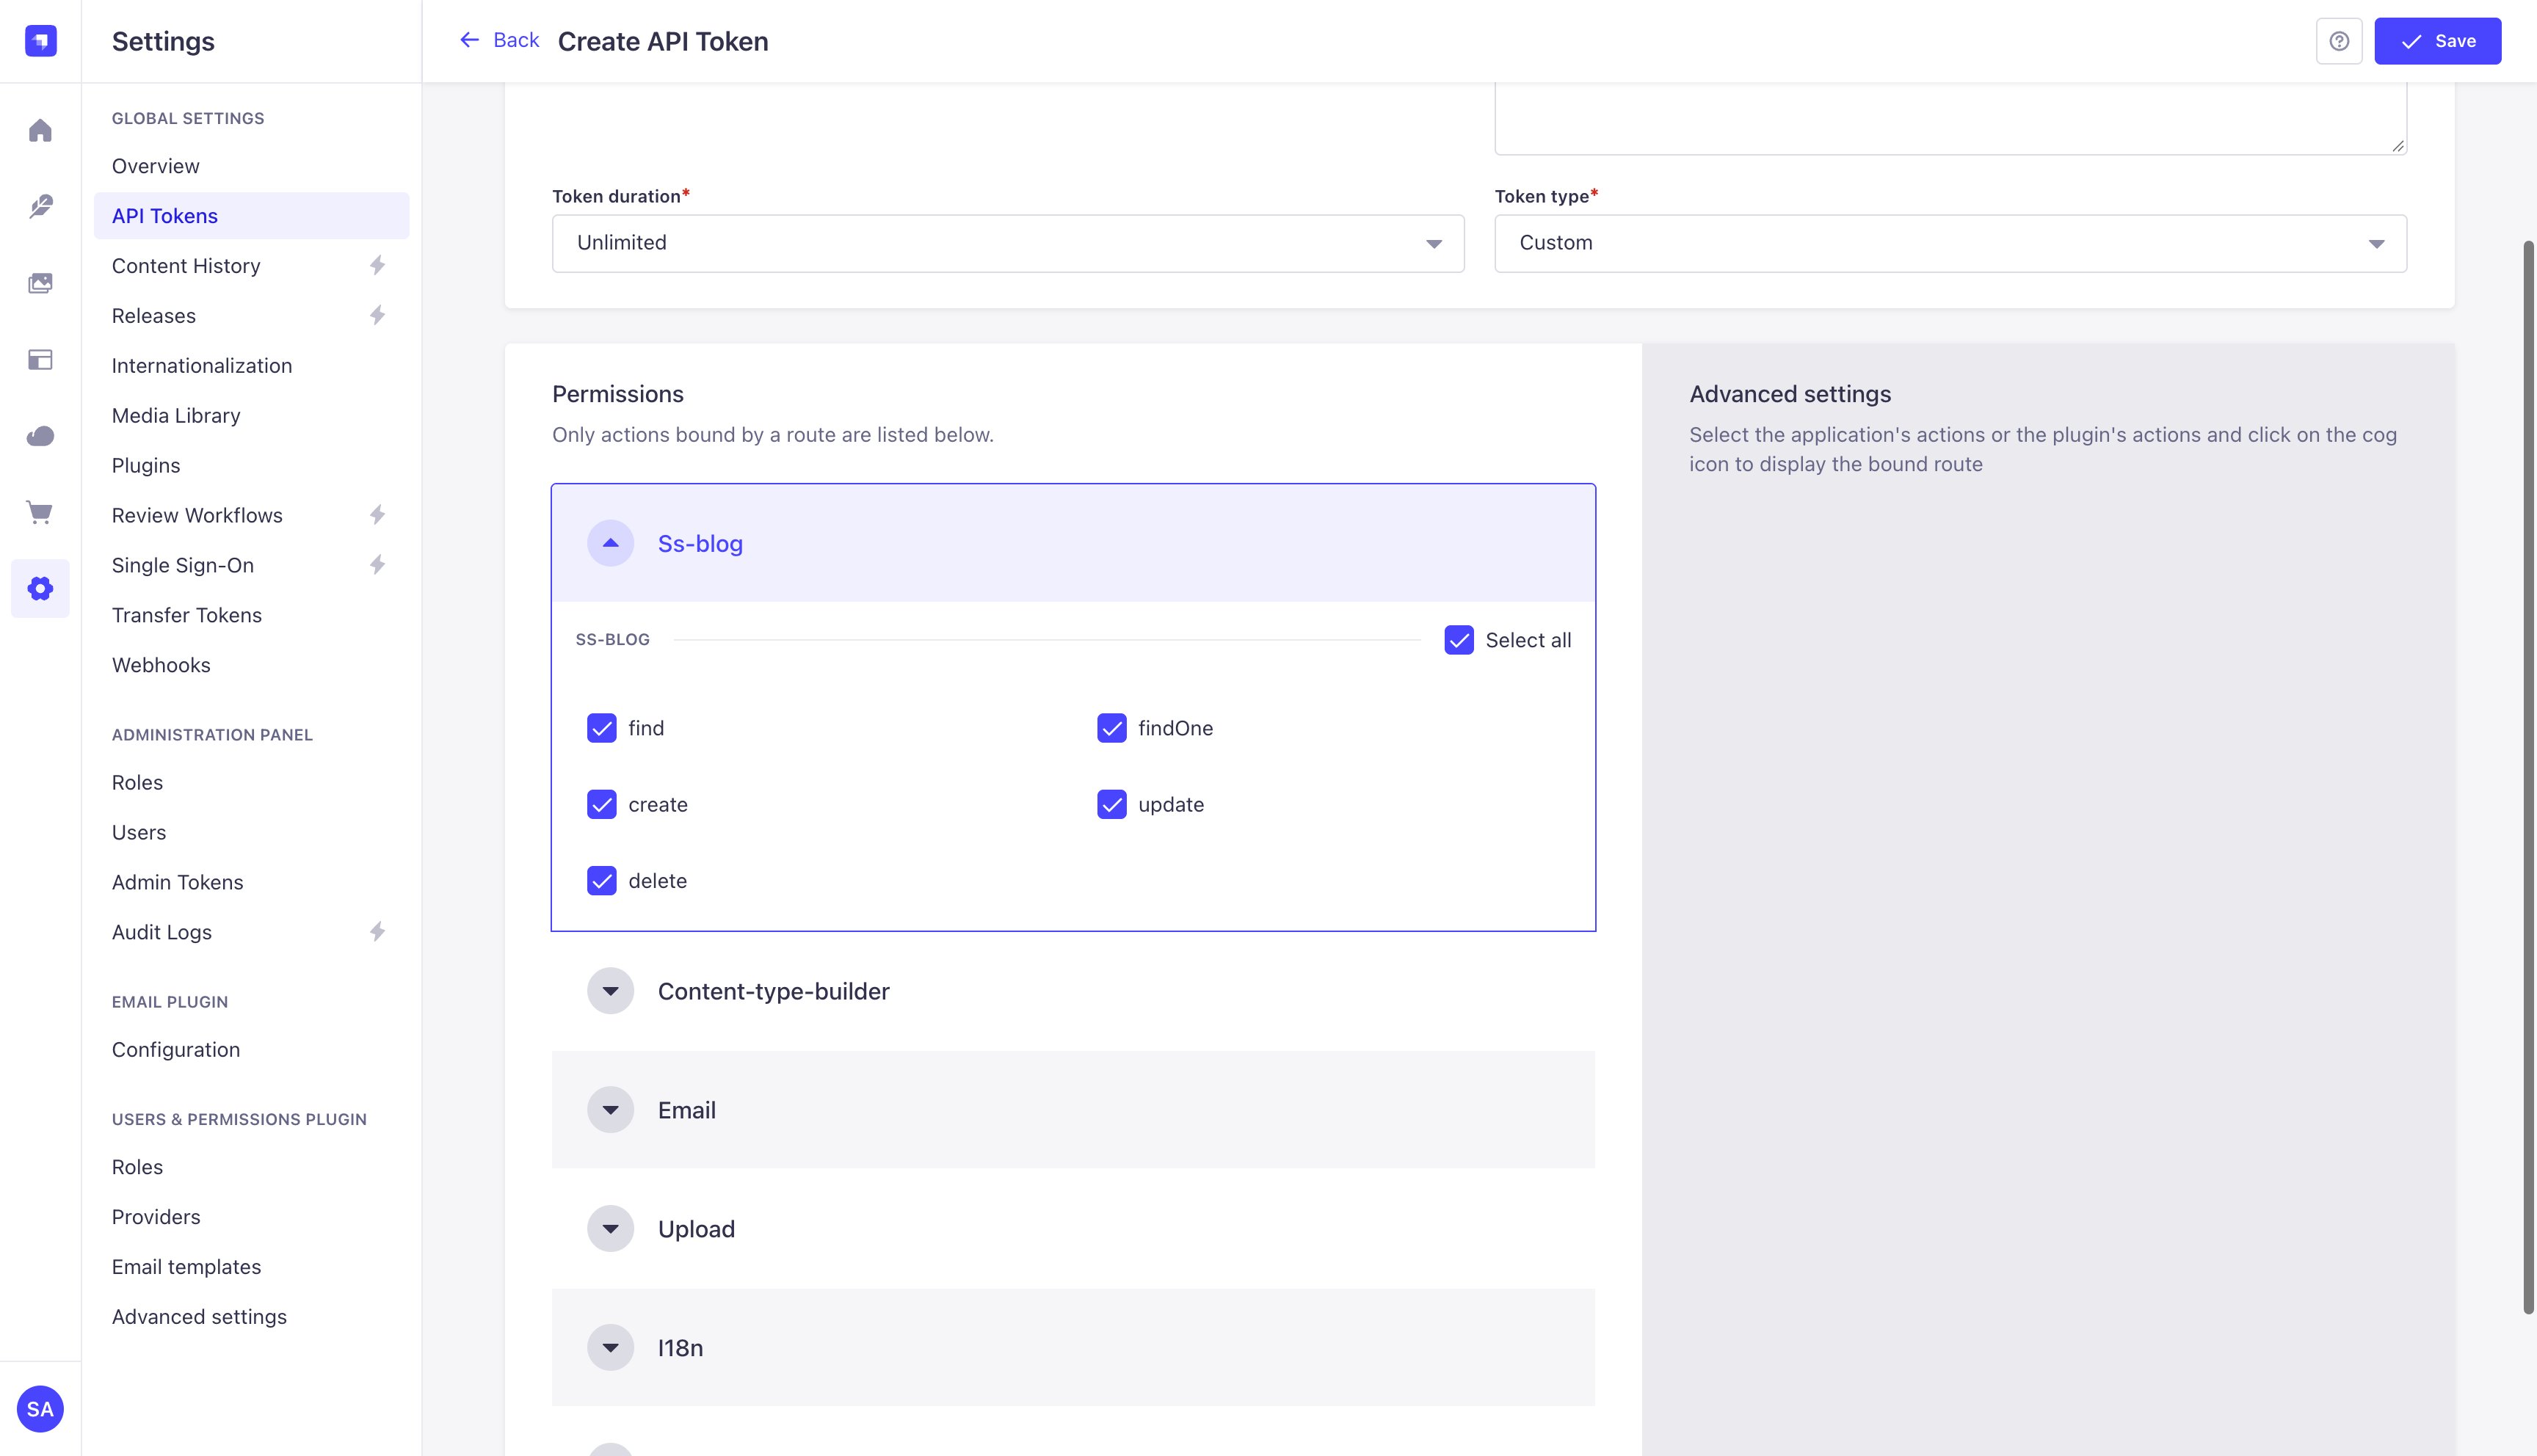Click the description text area
The width and height of the screenshot is (2537, 1456).
point(1950,118)
